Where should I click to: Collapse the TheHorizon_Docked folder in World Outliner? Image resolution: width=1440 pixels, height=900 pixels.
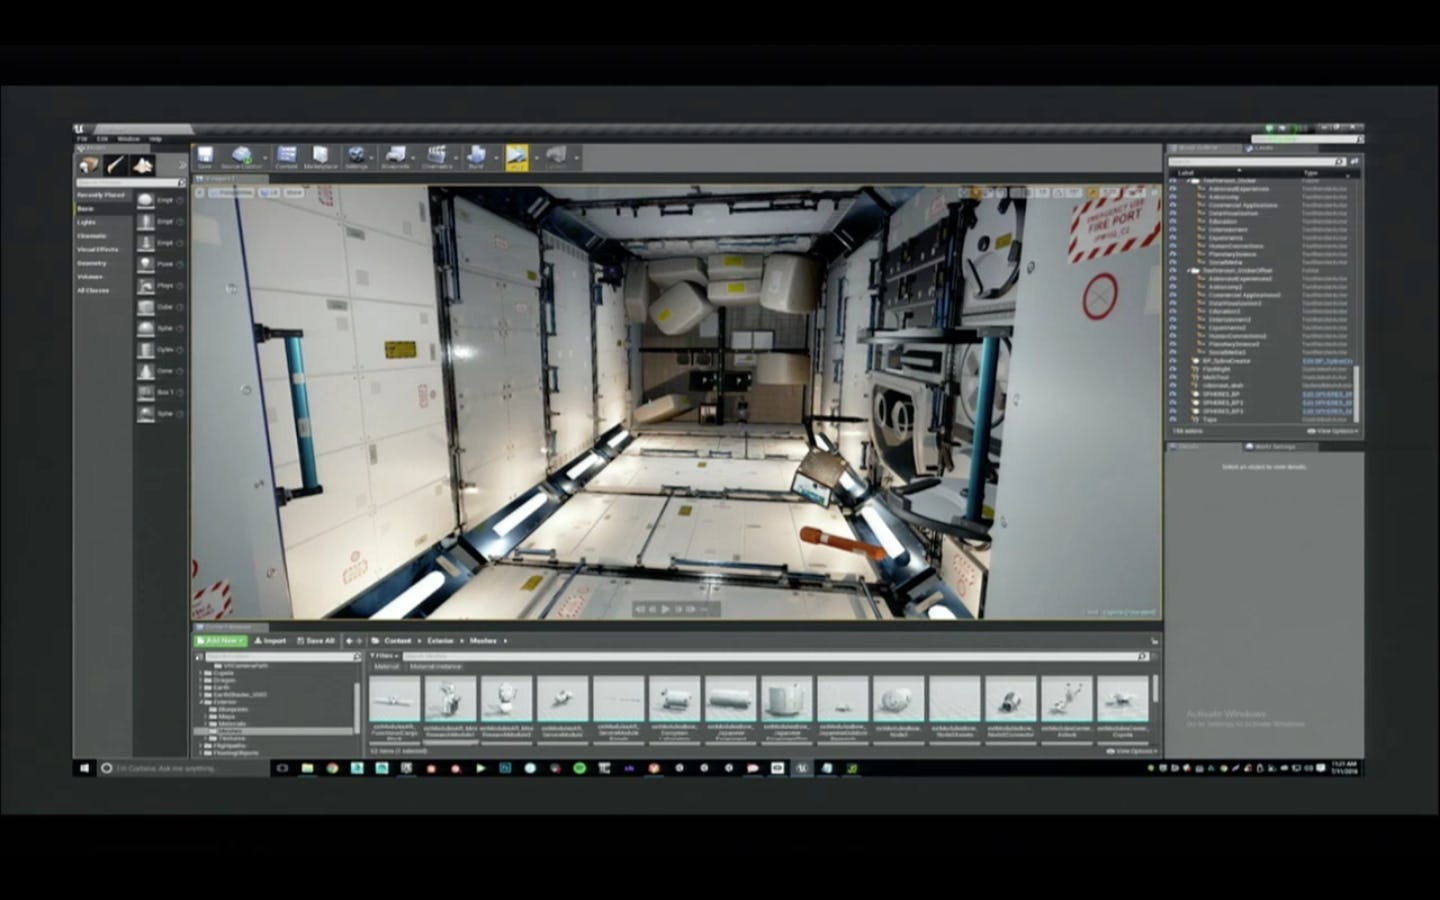click(1189, 180)
